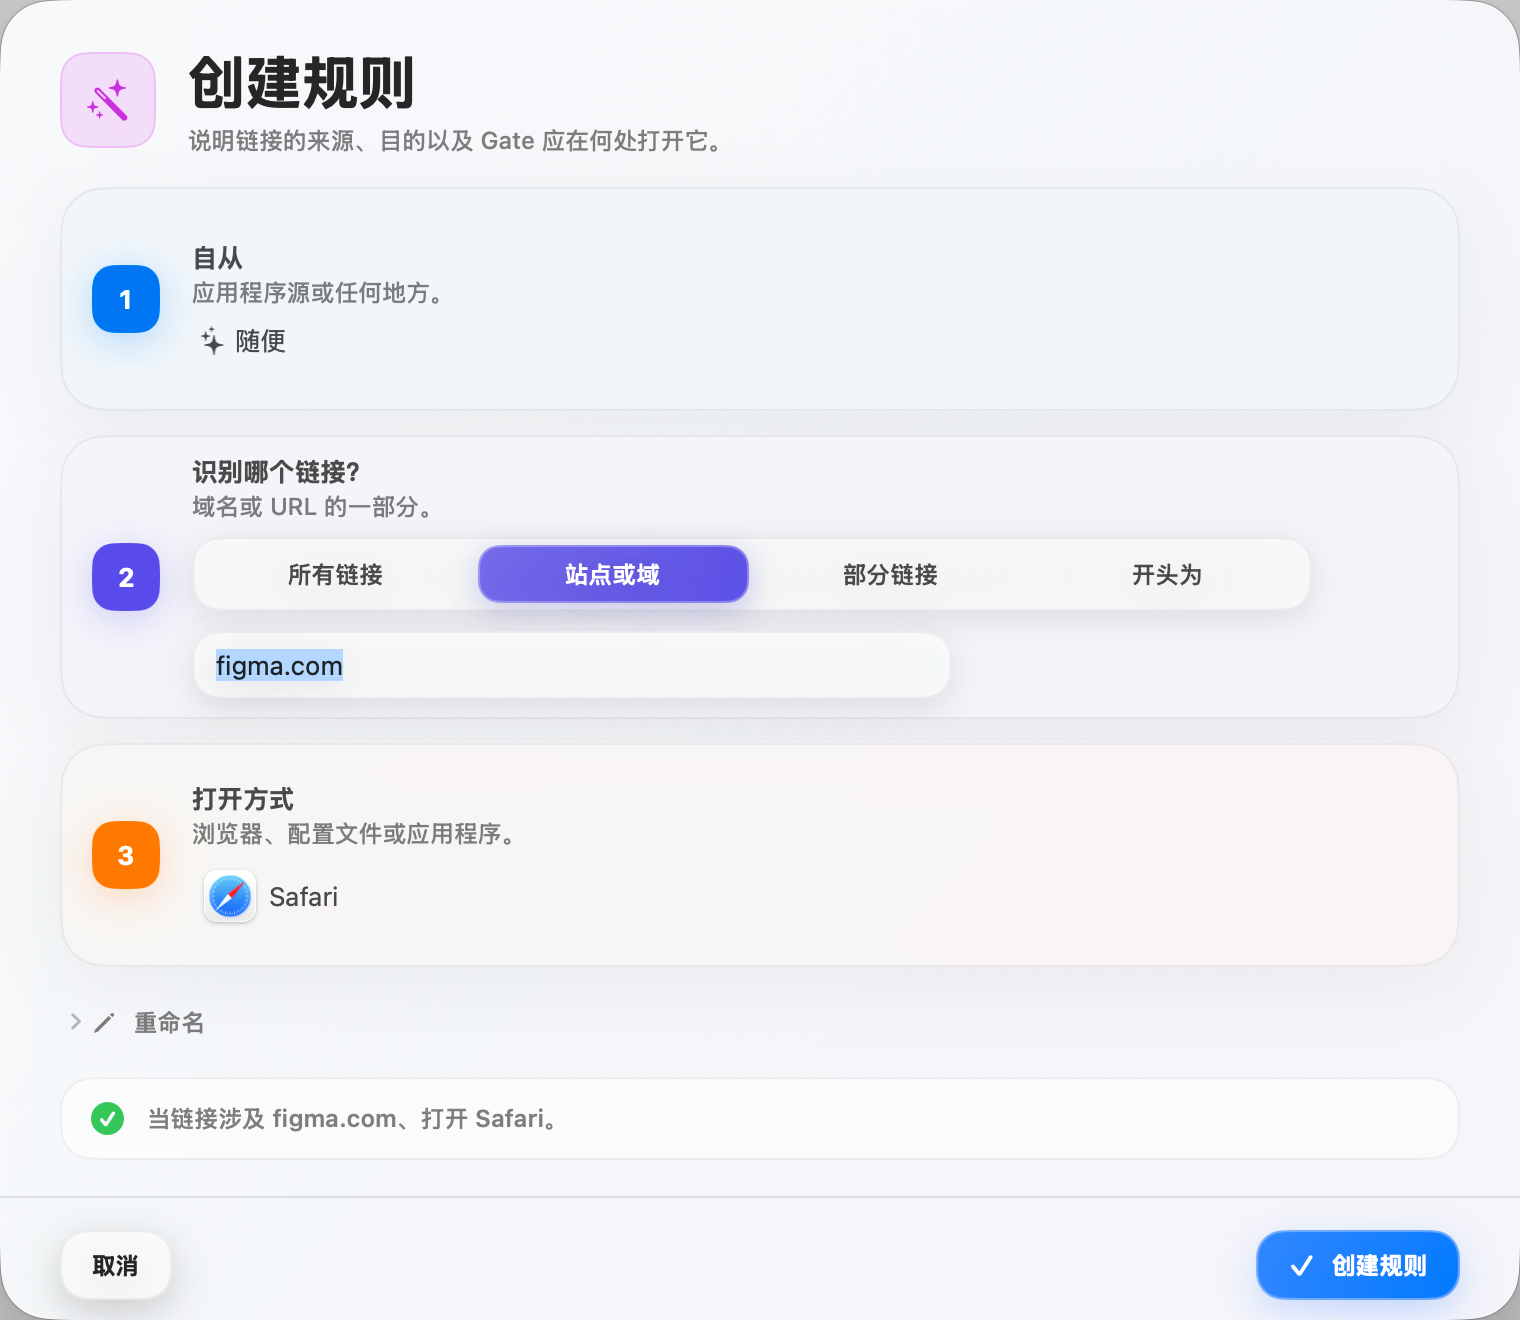Click the figma.com domain input field
The height and width of the screenshot is (1320, 1520).
572,665
